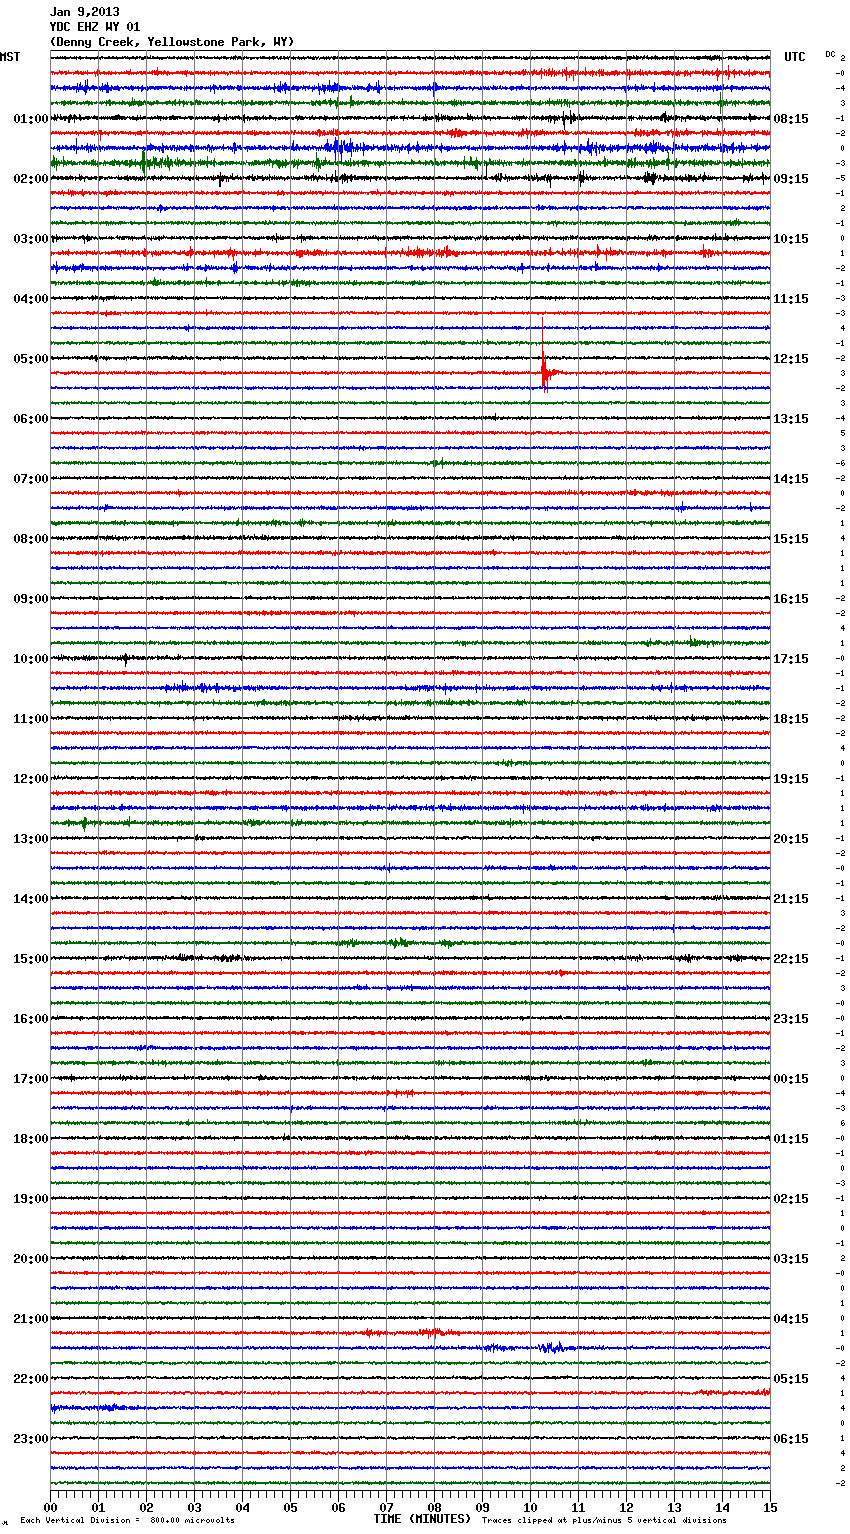
Task: Click the '21:15' UTC time label
Action: point(791,899)
